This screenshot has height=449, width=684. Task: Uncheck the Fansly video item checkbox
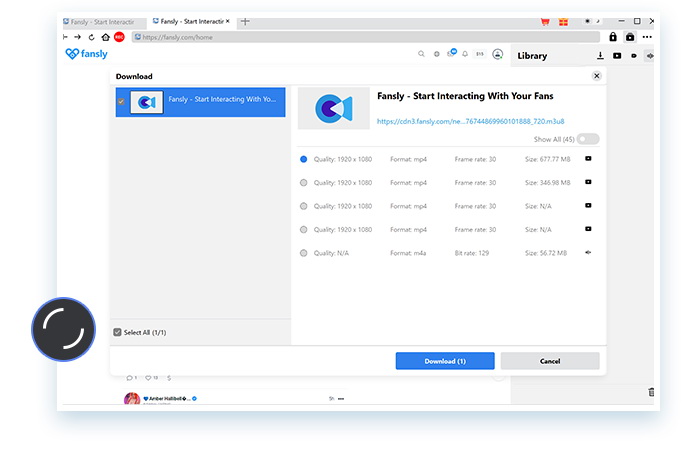tap(121, 102)
